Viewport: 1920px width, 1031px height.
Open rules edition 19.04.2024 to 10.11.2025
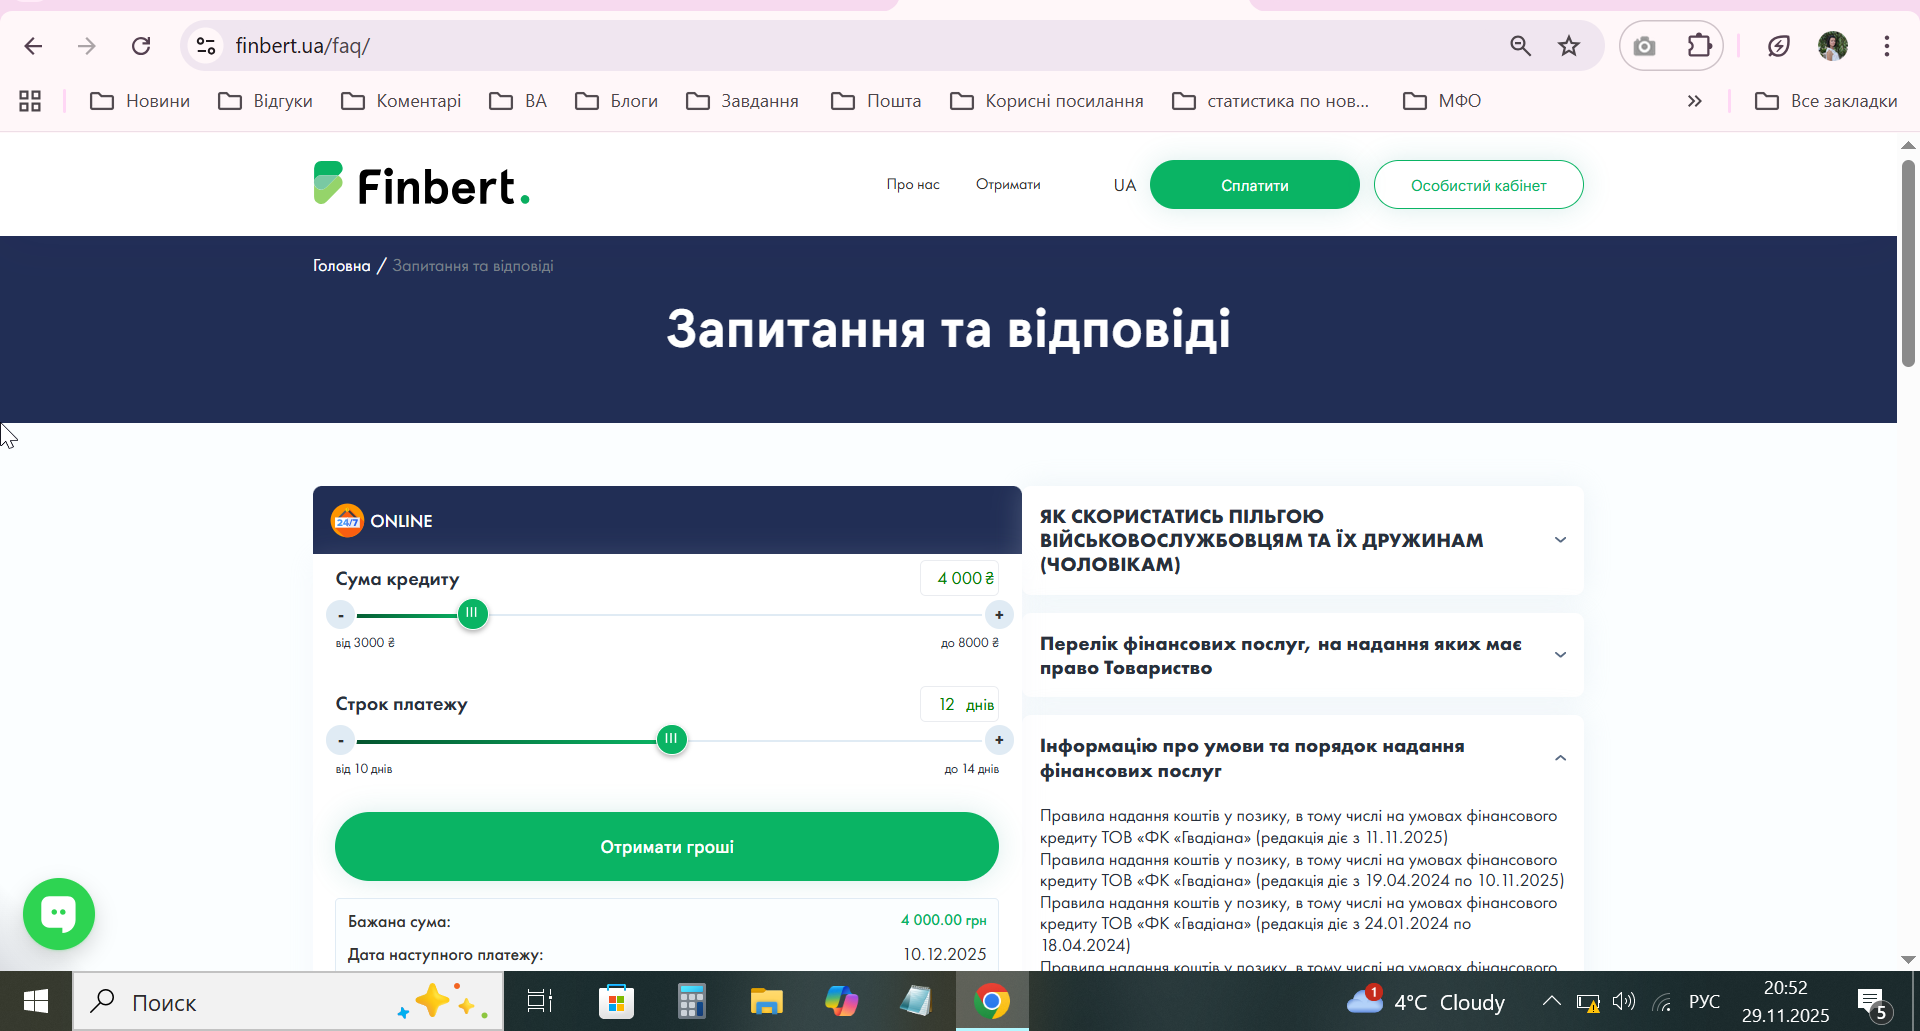pyautogui.click(x=1302, y=870)
